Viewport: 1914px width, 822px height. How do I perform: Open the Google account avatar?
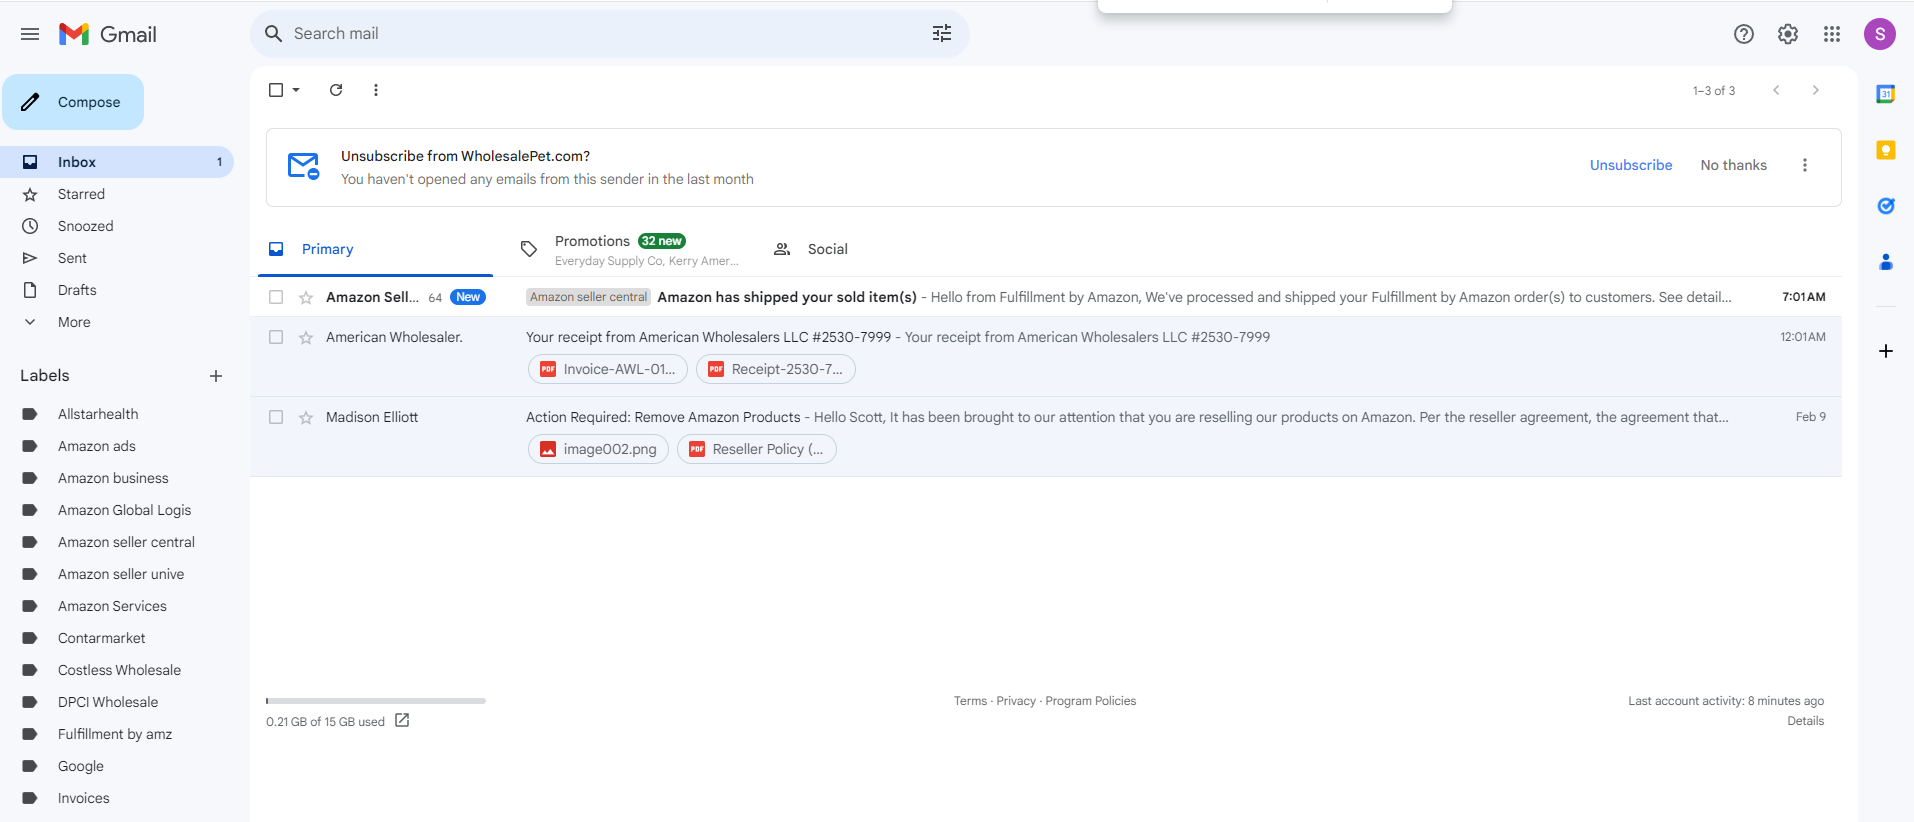coord(1880,34)
